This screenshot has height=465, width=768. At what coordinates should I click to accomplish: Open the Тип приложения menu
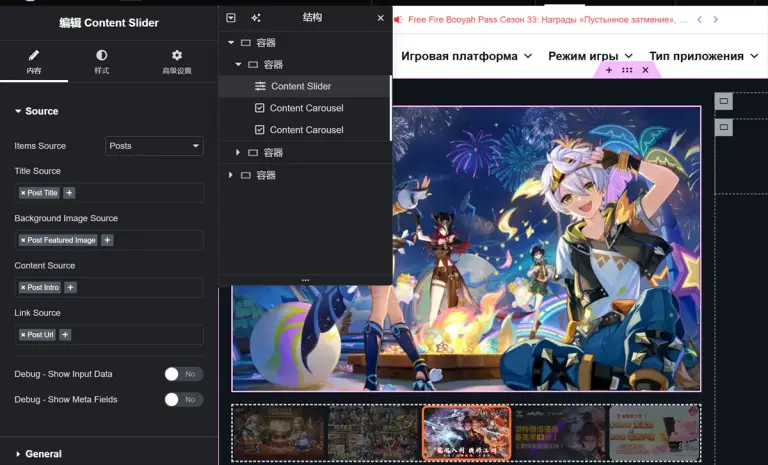[704, 56]
